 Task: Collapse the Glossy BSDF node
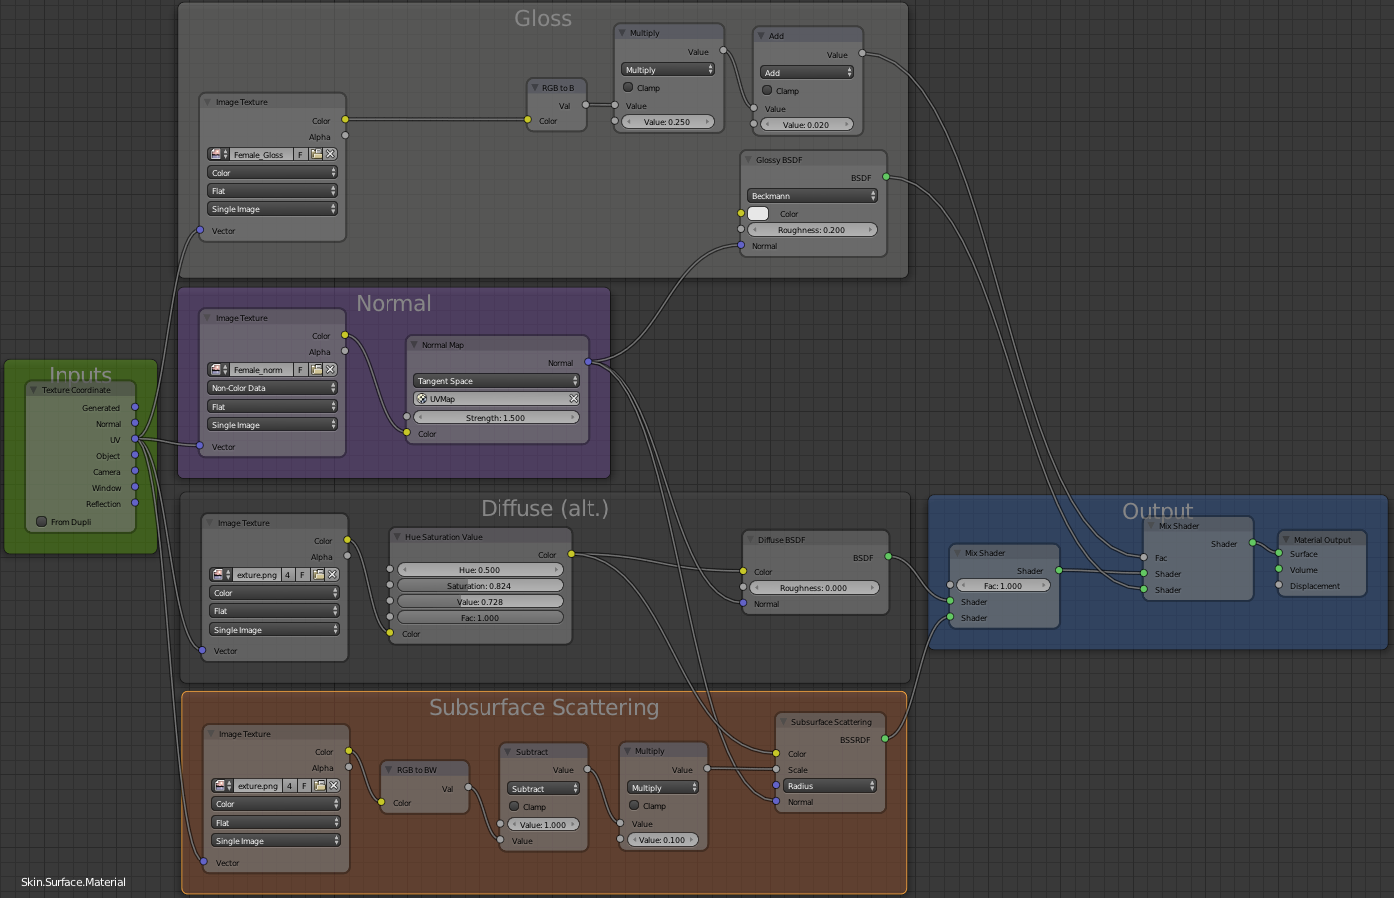pyautogui.click(x=748, y=160)
